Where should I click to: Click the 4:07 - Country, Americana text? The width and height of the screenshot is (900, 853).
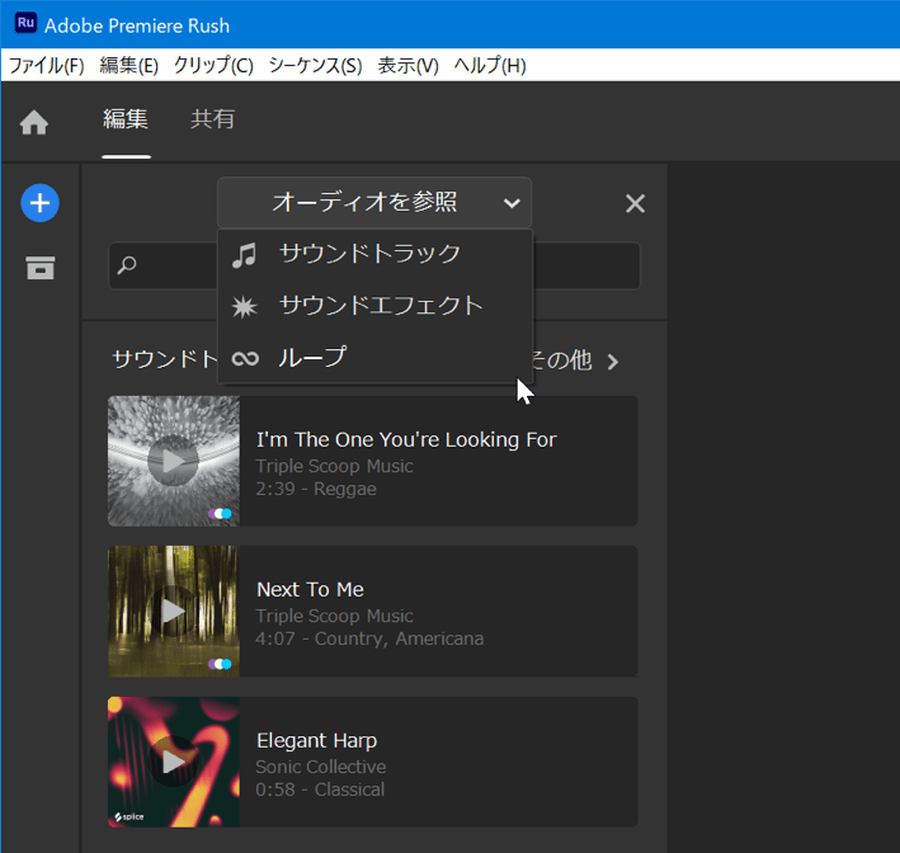click(x=370, y=639)
